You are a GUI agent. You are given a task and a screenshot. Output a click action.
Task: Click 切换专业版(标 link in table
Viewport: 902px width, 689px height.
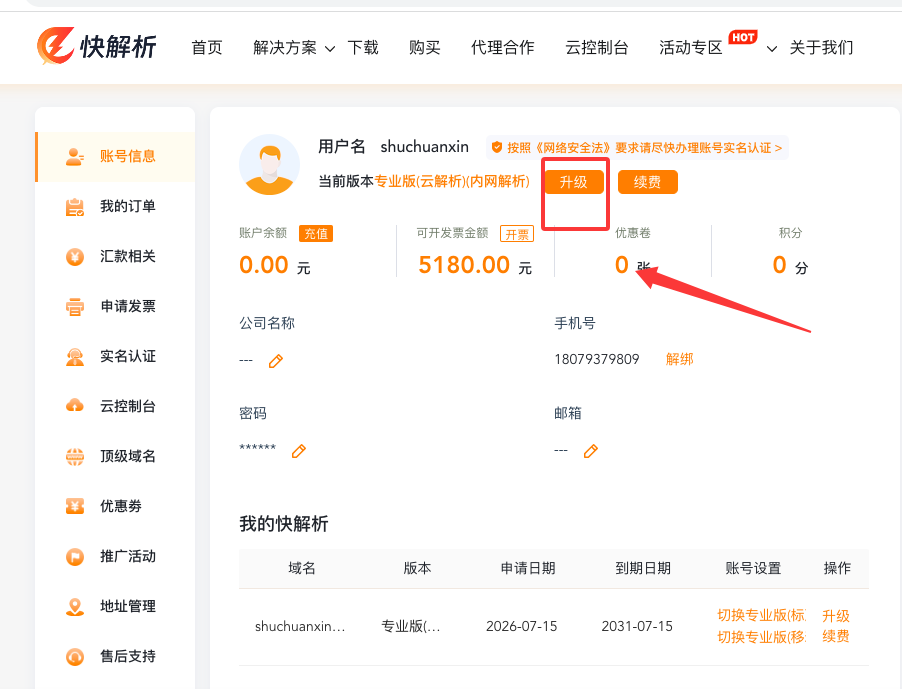(762, 615)
